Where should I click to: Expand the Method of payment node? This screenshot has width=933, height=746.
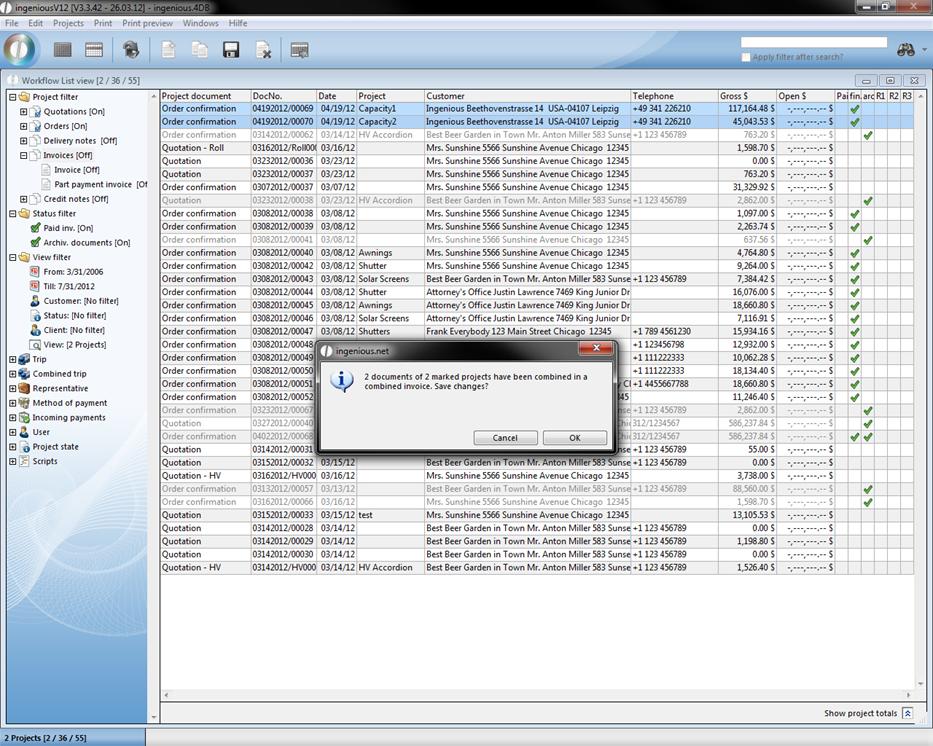pyautogui.click(x=13, y=403)
